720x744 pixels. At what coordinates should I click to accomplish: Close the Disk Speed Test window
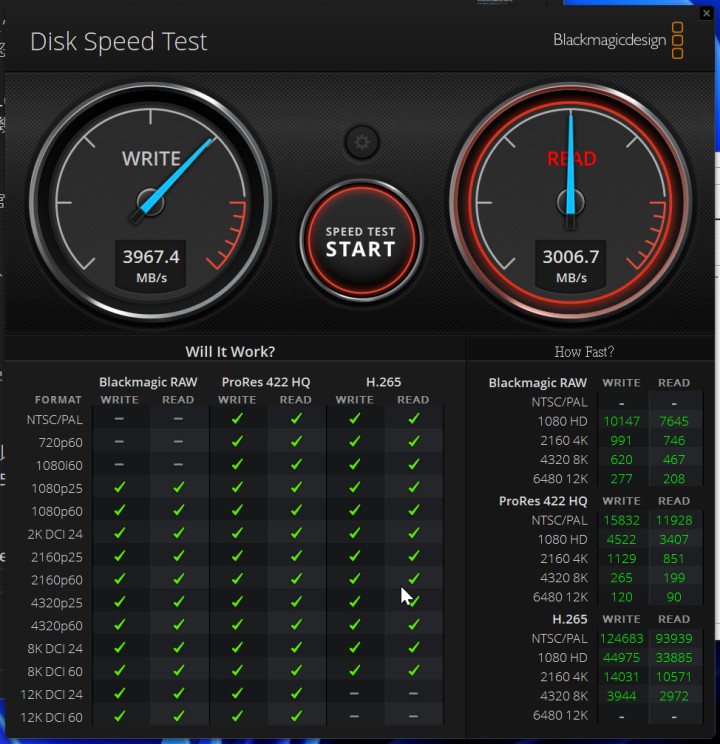click(x=706, y=13)
